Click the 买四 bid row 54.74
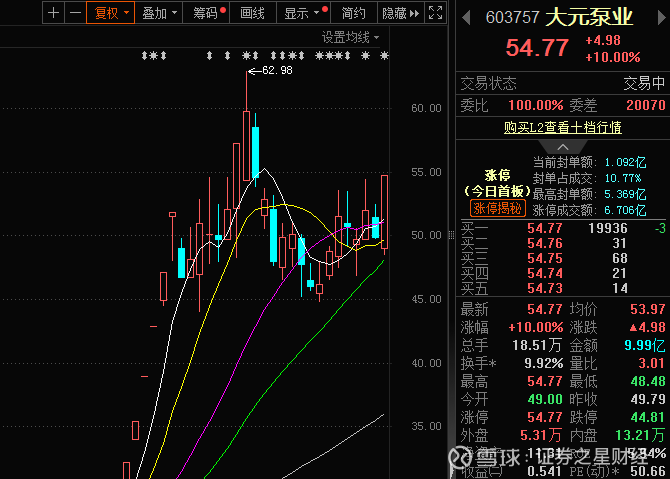 563,273
